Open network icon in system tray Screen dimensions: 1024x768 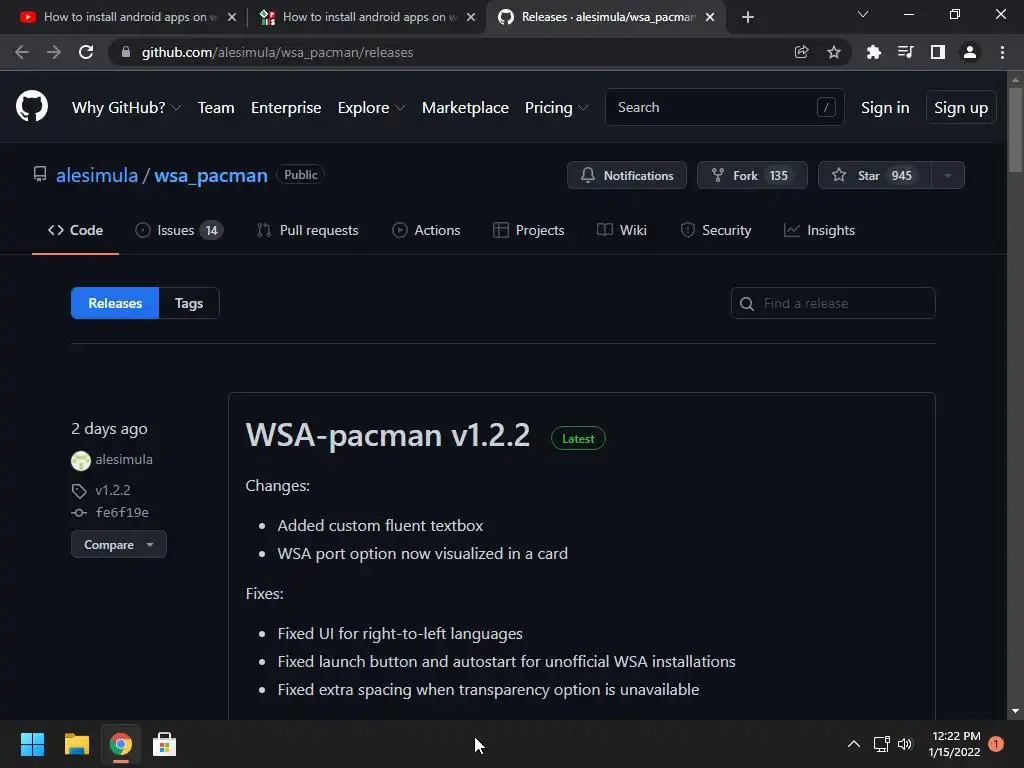pyautogui.click(x=881, y=744)
